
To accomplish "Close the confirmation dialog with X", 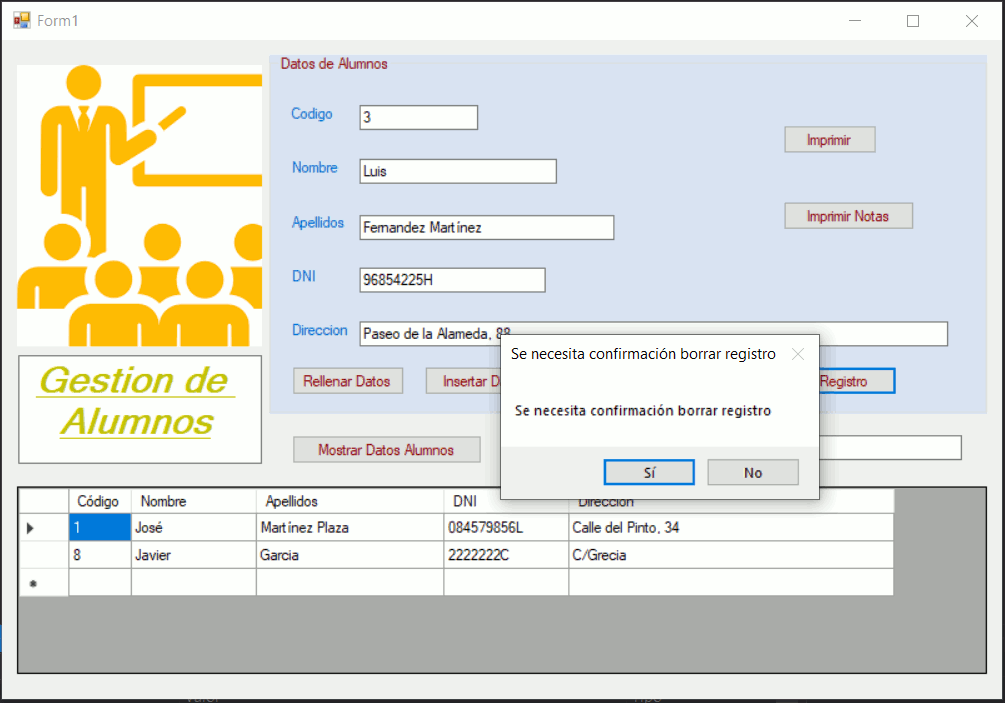I will point(797,354).
